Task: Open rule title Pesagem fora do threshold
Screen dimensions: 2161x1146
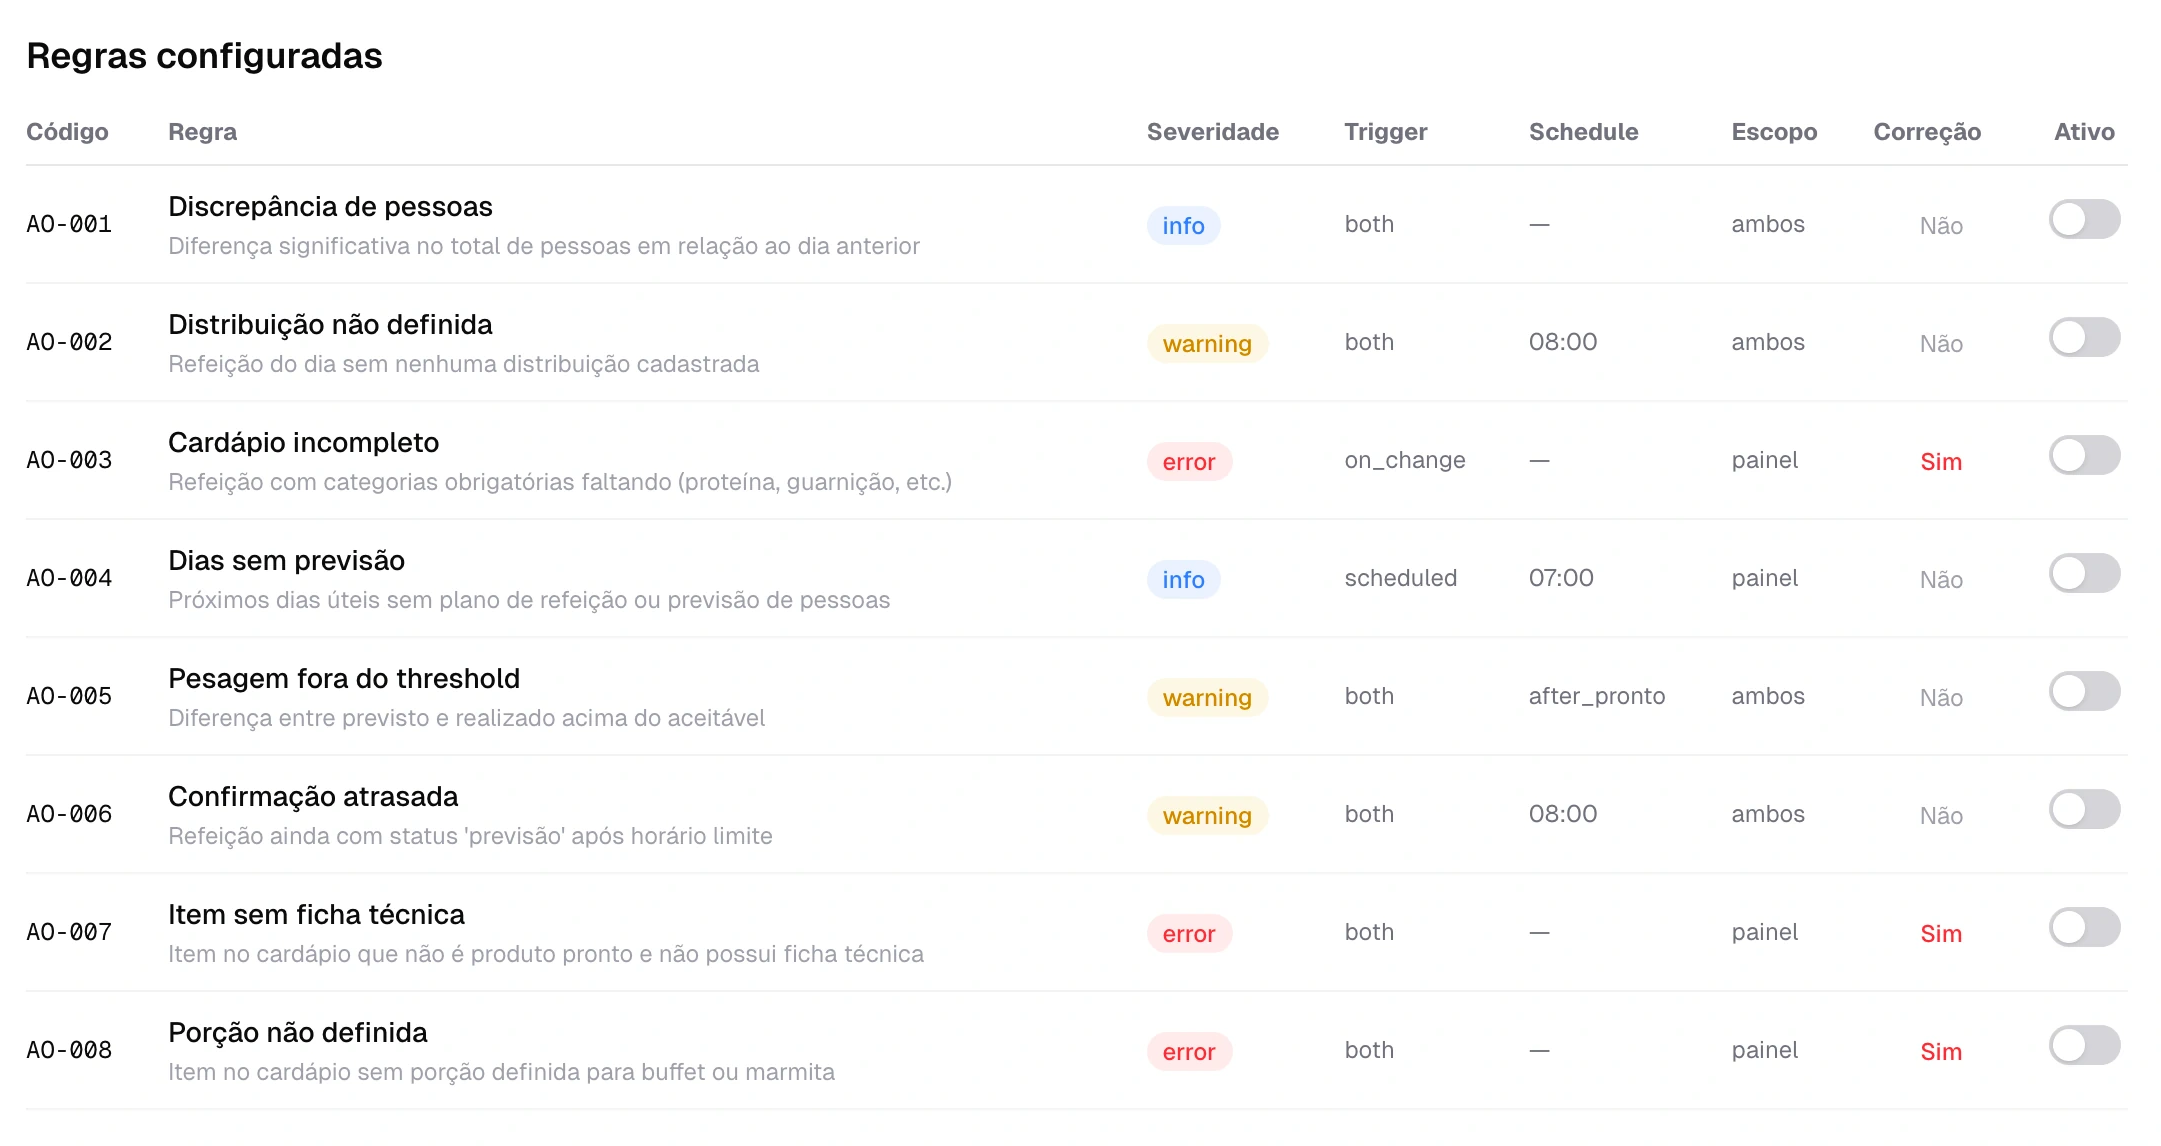Action: [344, 679]
